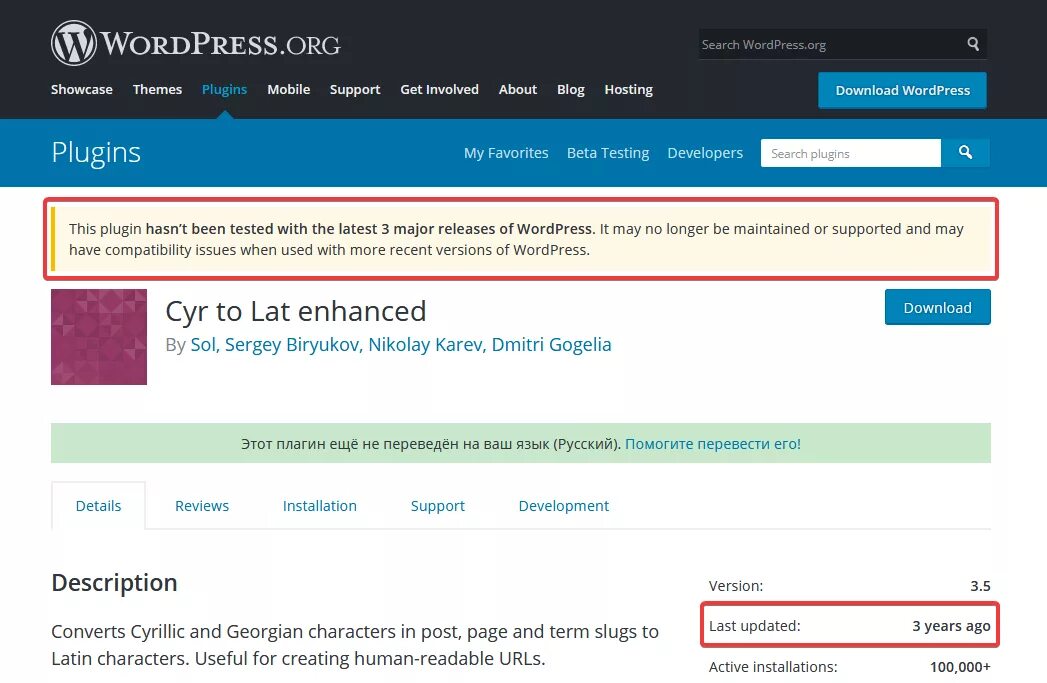Click the blue plugin search magnifier button

(x=966, y=153)
